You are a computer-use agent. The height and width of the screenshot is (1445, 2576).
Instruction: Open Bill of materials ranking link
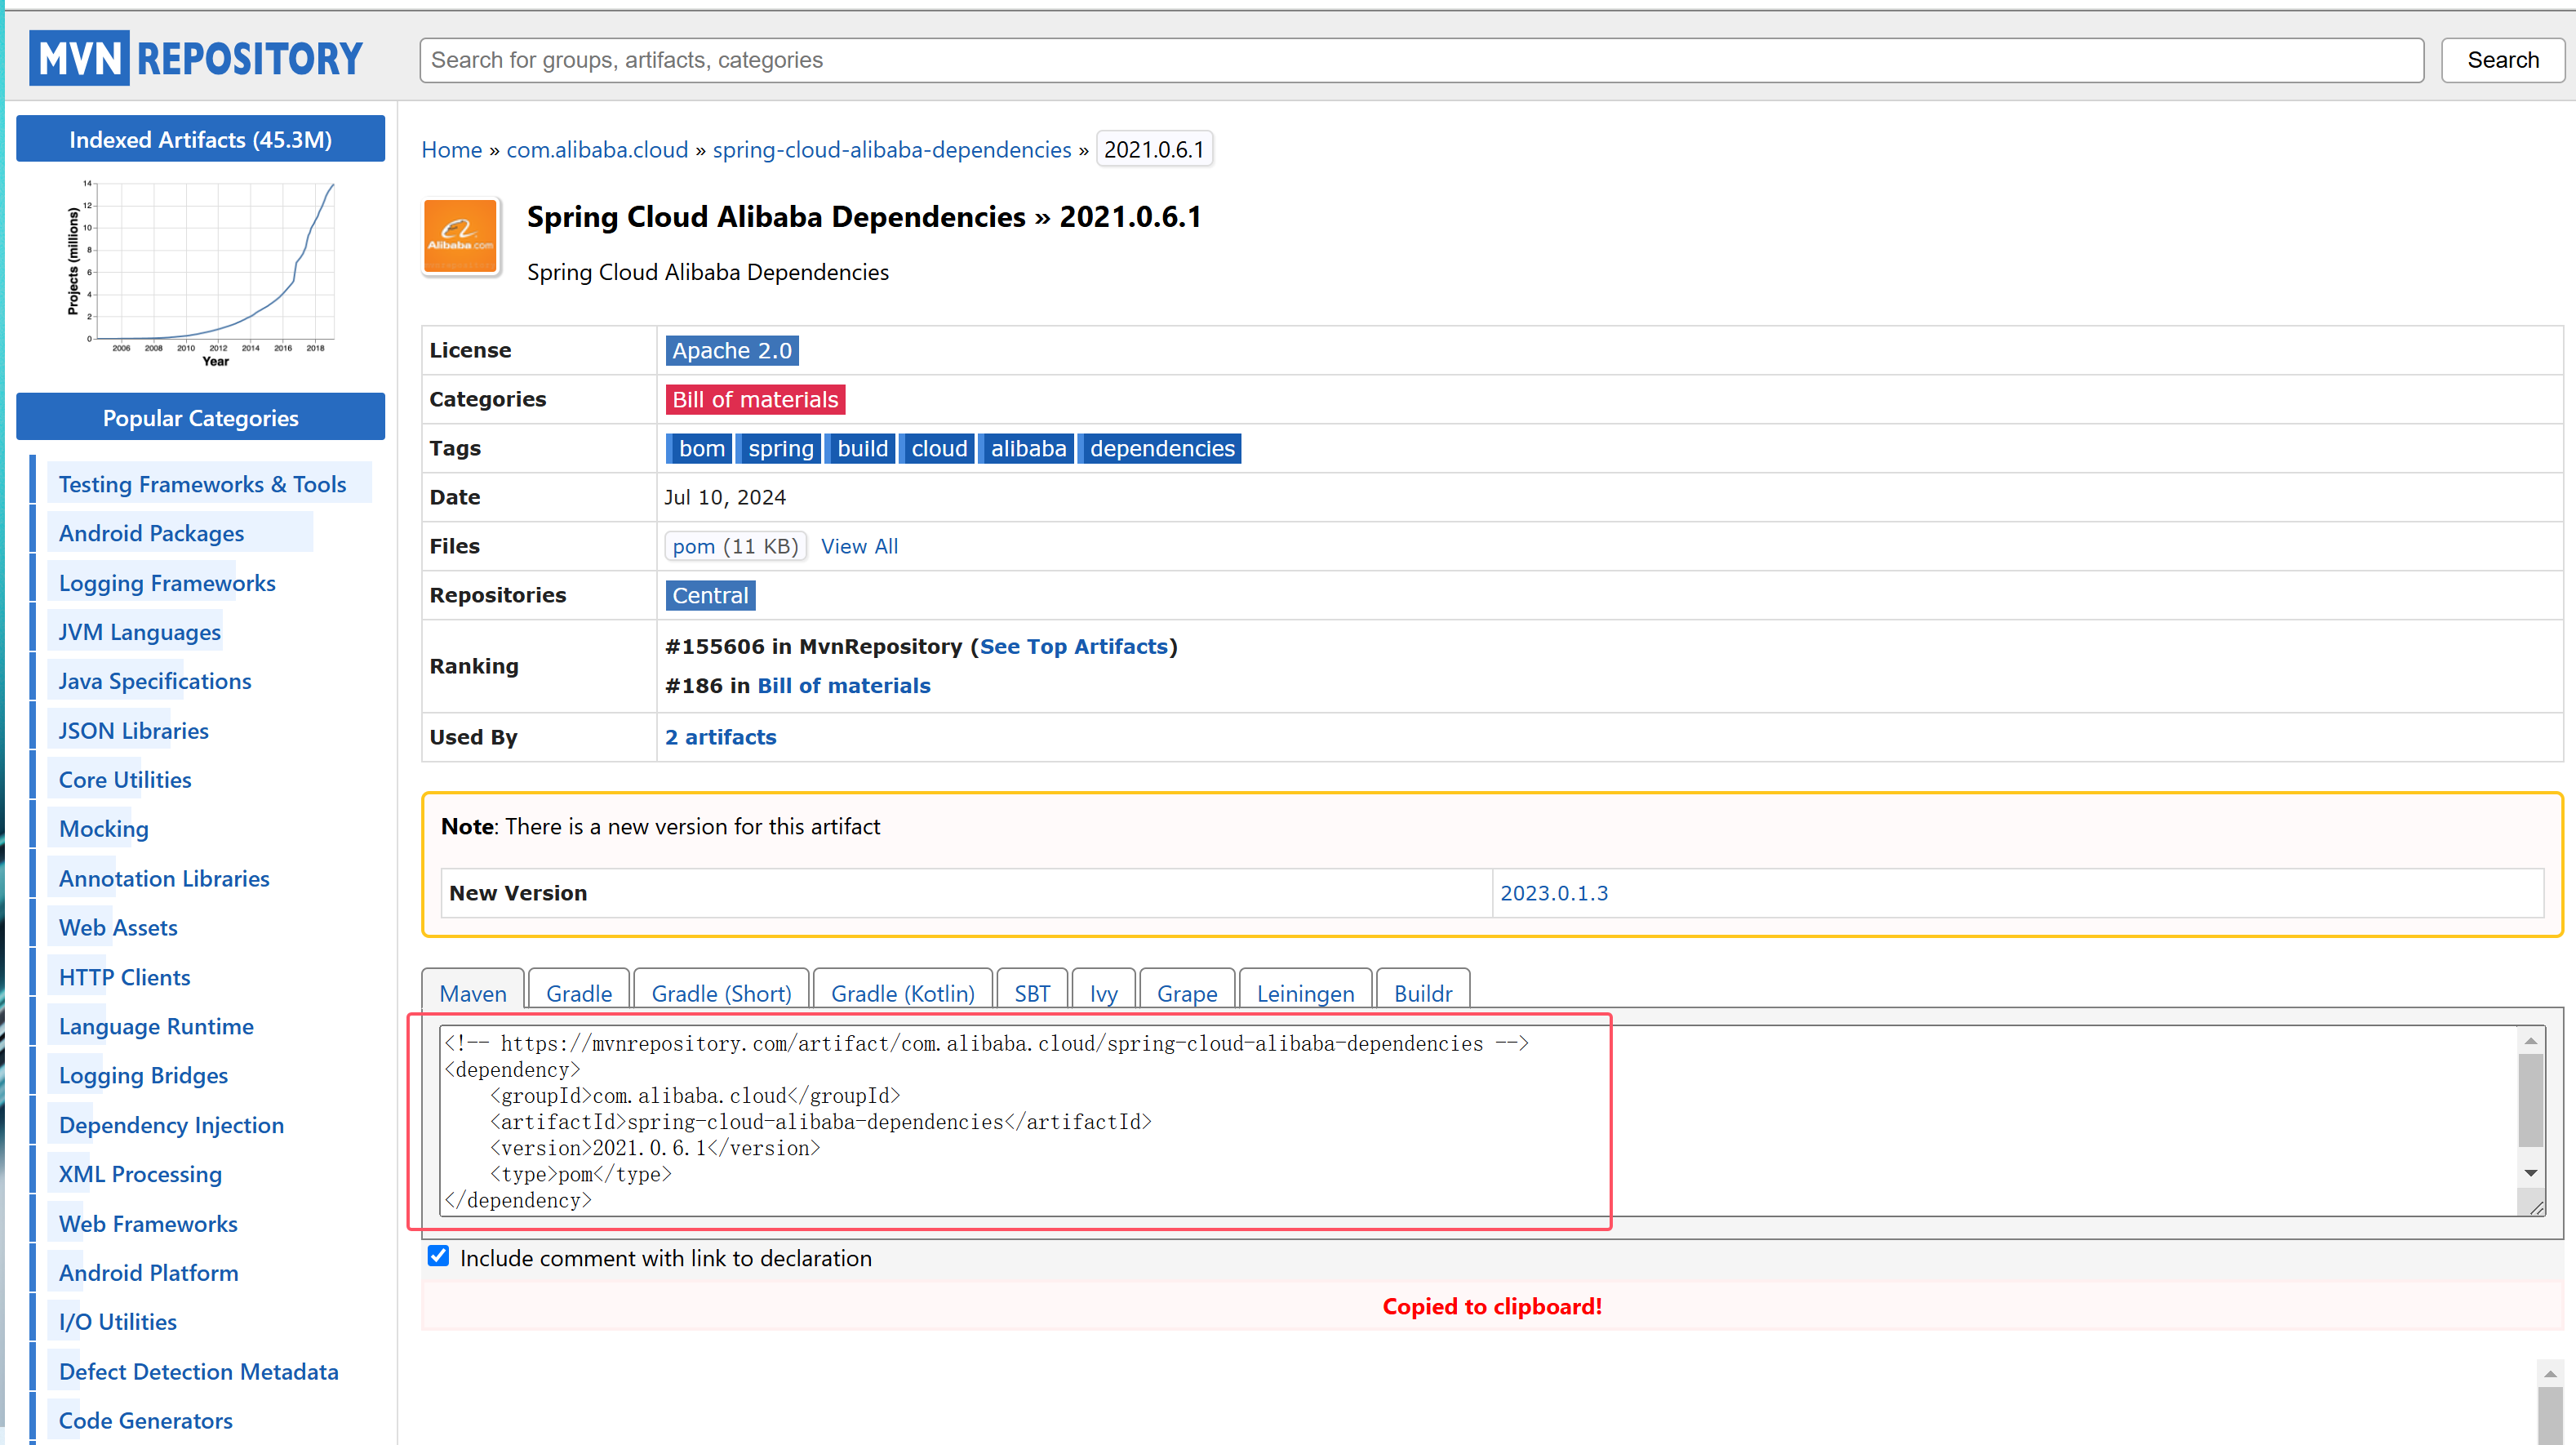[x=843, y=685]
